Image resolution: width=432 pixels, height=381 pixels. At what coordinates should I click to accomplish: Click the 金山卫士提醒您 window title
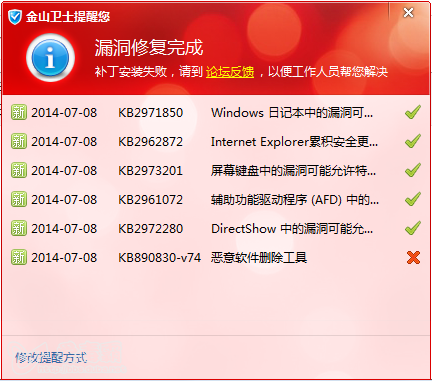68,17
